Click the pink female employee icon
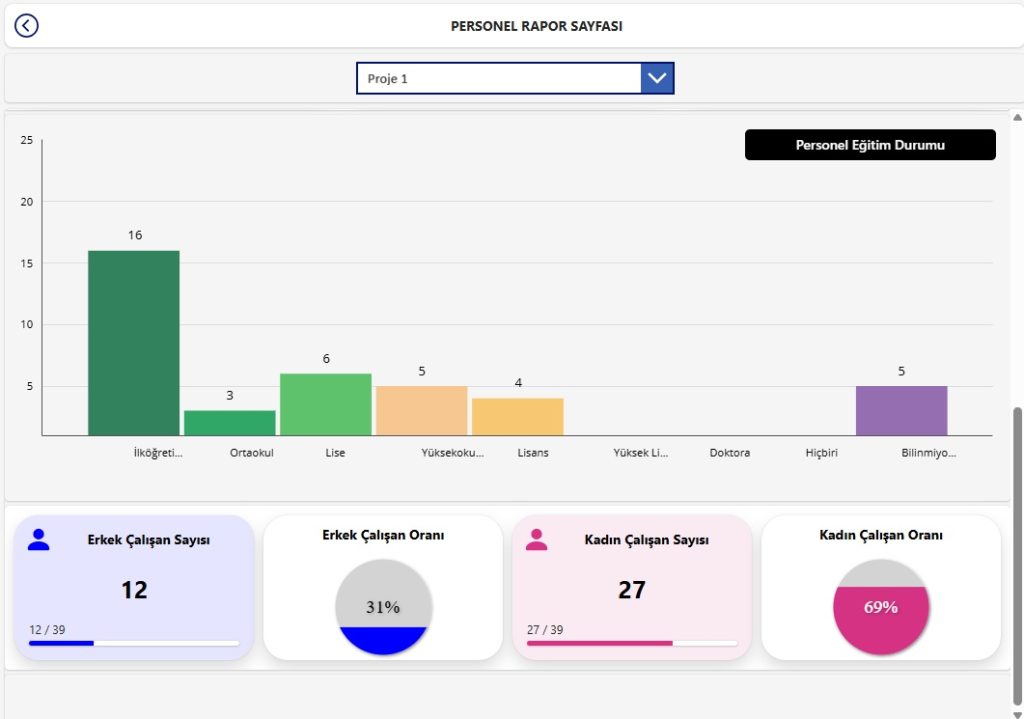This screenshot has height=719, width=1024. 537,540
